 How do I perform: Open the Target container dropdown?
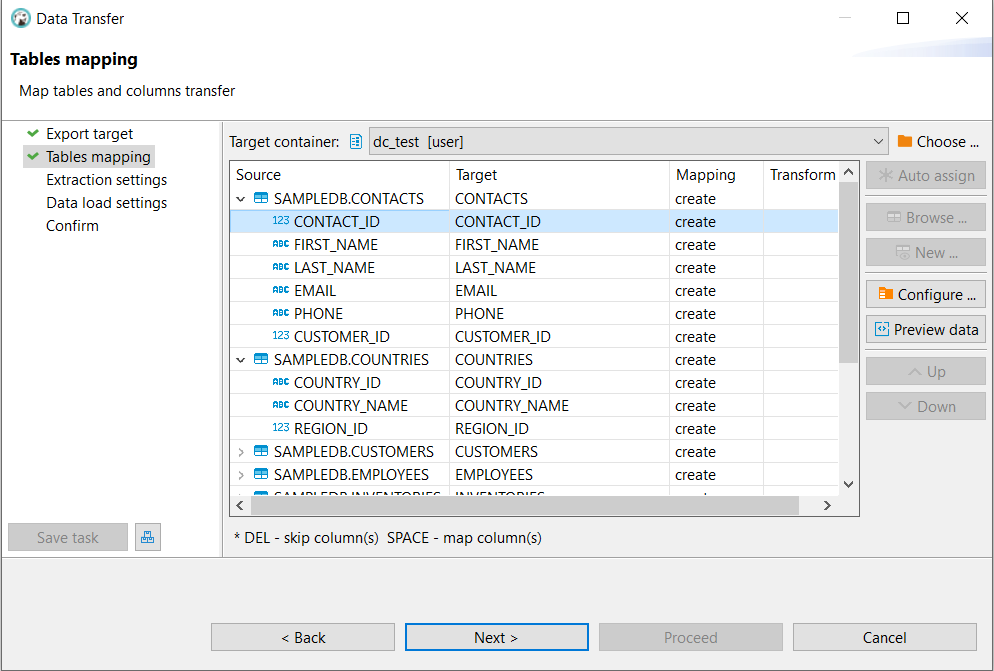click(x=629, y=141)
